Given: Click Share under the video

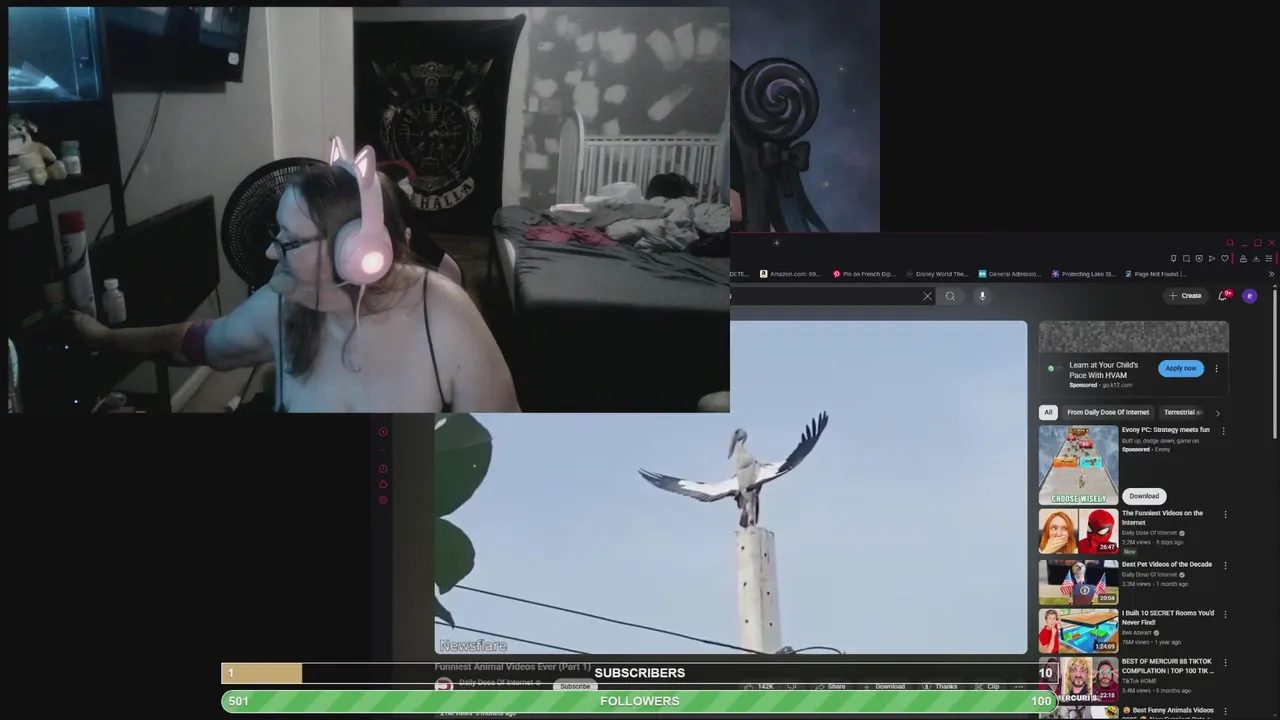Looking at the screenshot, I should [831, 686].
